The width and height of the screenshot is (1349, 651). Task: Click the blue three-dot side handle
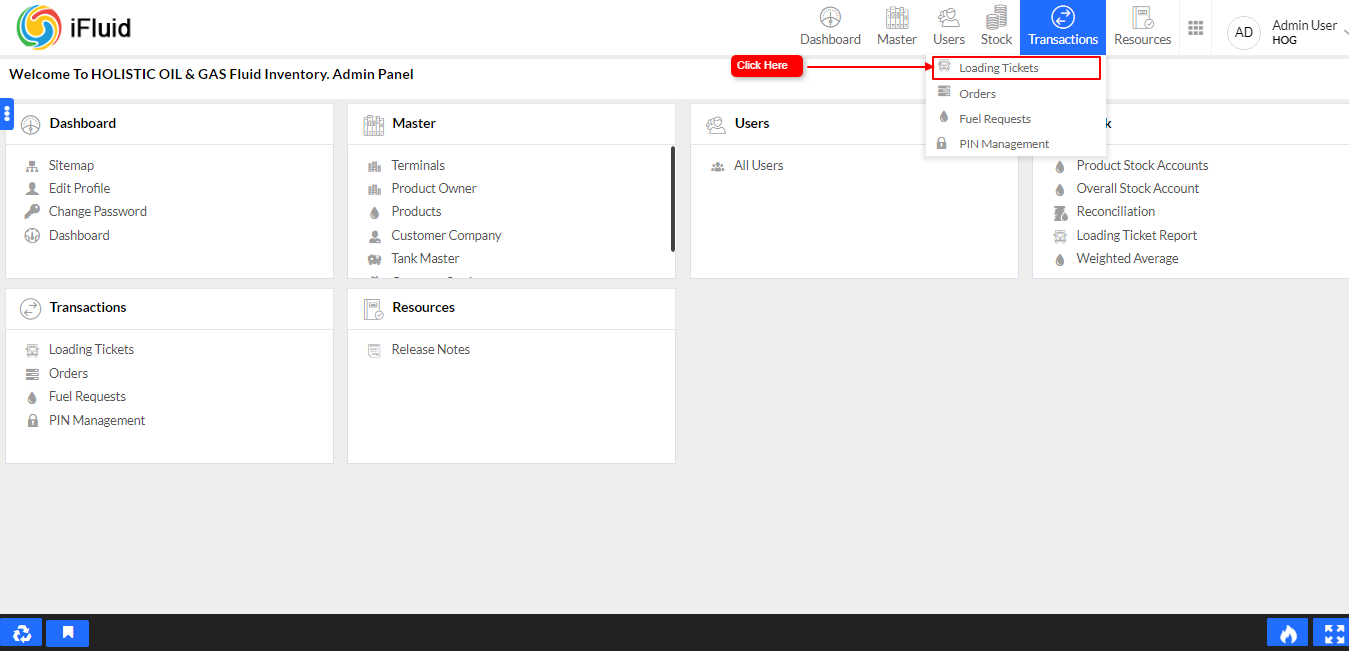(6, 114)
